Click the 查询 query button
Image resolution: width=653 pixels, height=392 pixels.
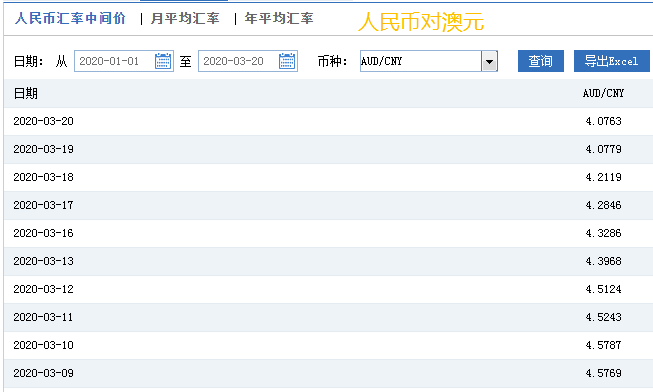point(541,61)
